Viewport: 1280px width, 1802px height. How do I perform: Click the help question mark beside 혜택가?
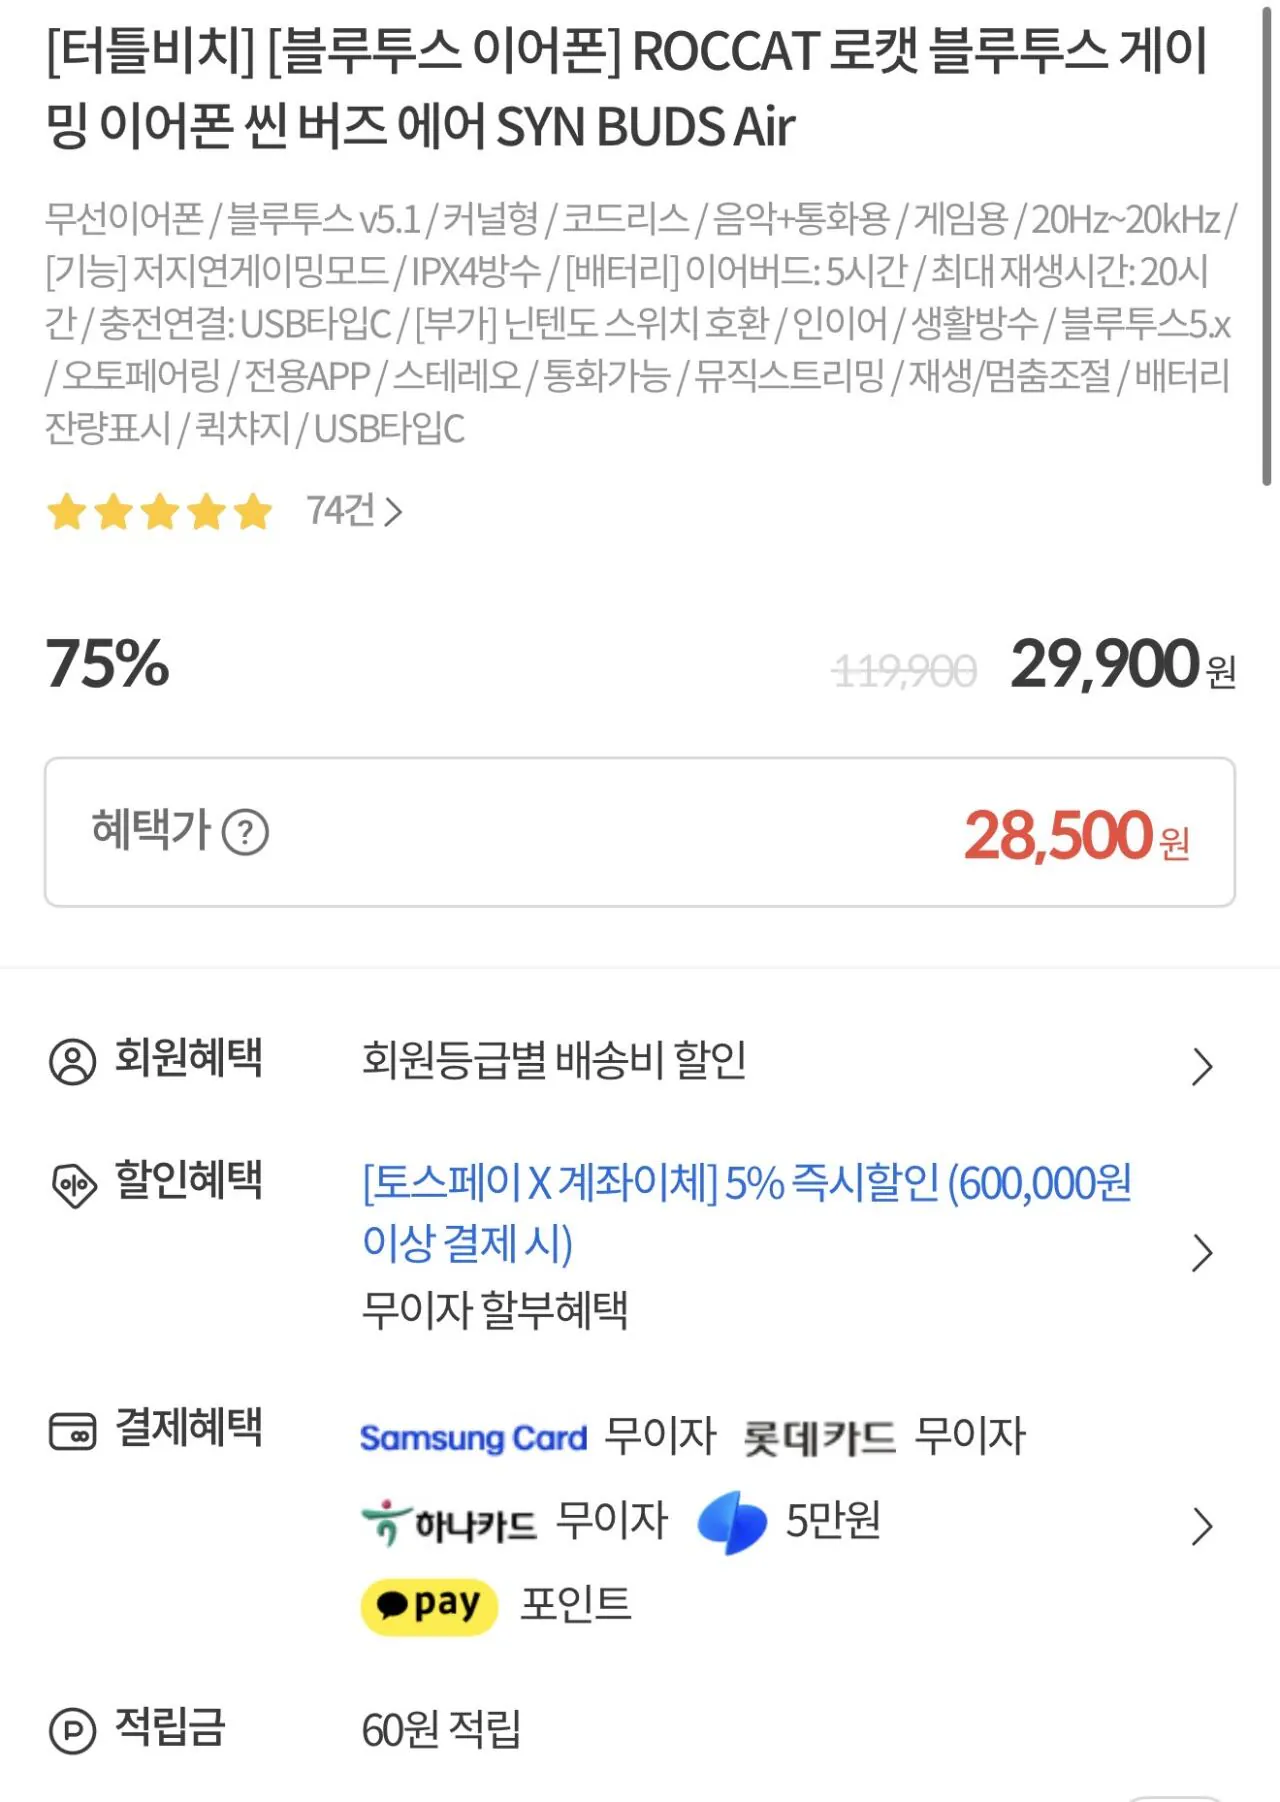coord(245,832)
